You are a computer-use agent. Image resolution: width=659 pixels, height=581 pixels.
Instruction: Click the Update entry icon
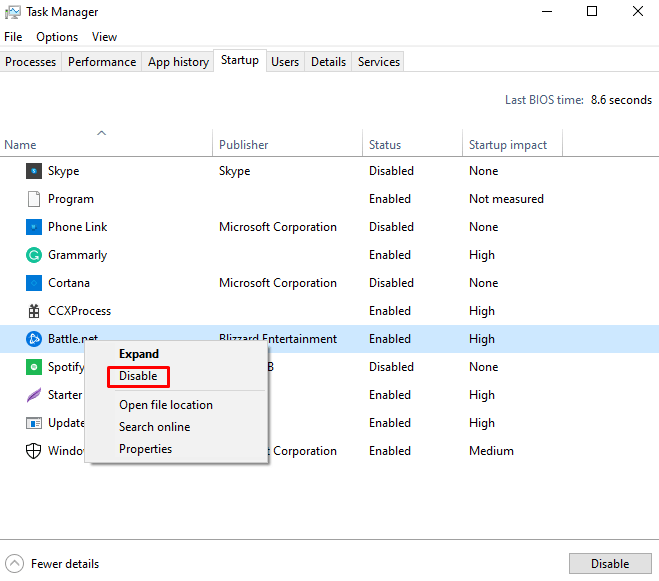pos(34,423)
